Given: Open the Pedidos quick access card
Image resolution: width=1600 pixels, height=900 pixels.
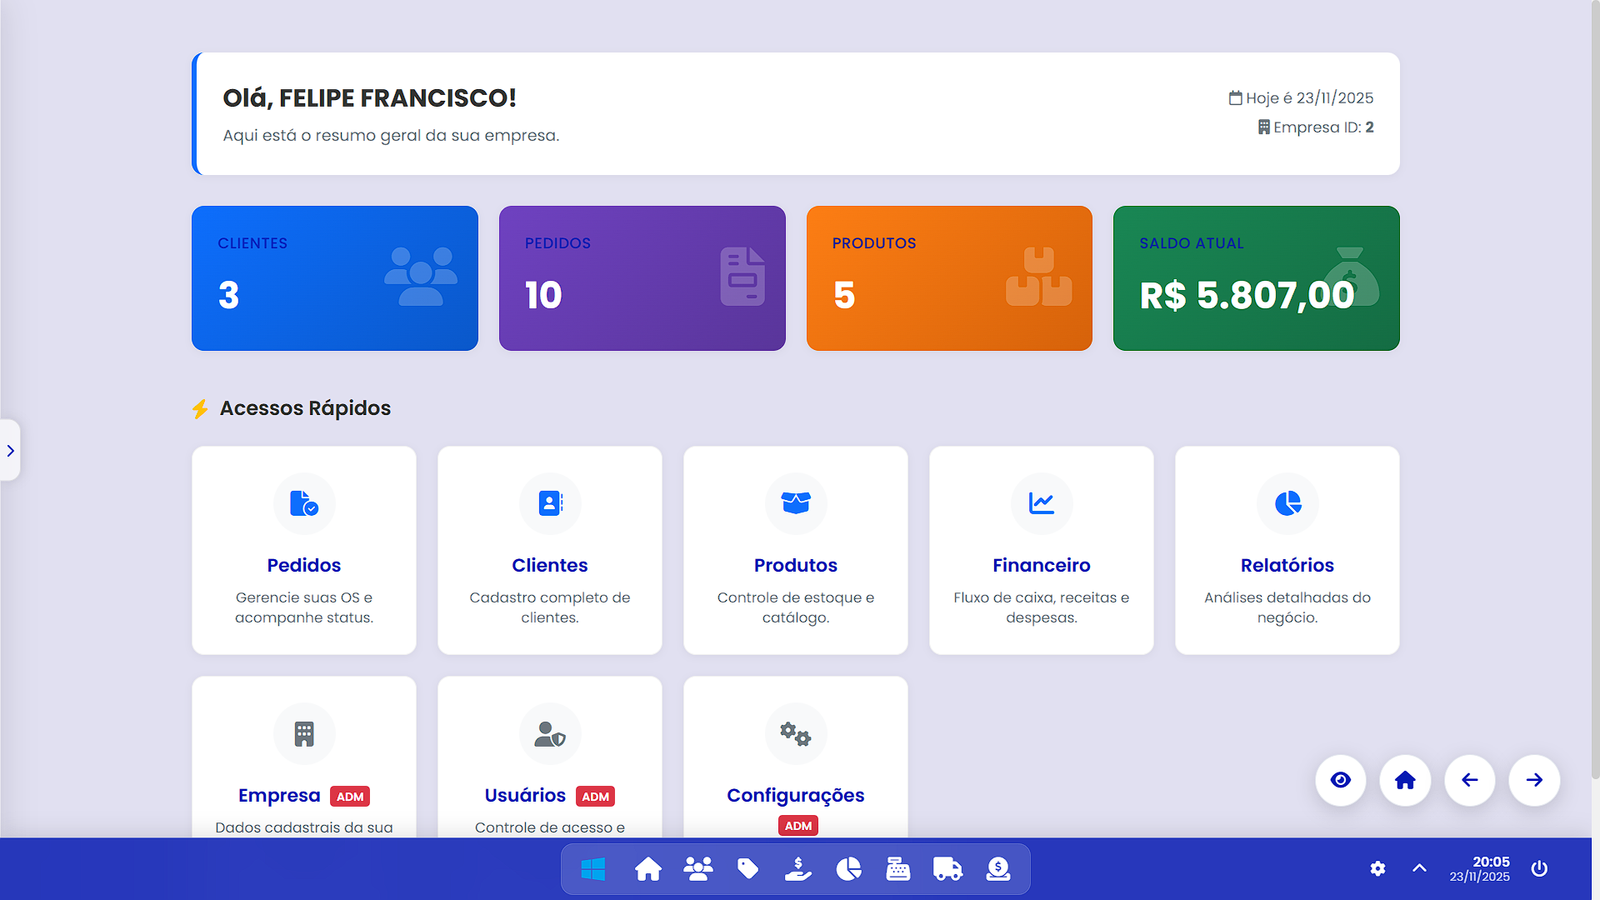Looking at the screenshot, I should (x=304, y=550).
